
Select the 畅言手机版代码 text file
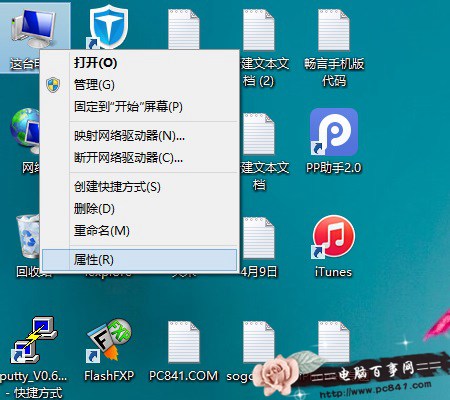[x=334, y=30]
